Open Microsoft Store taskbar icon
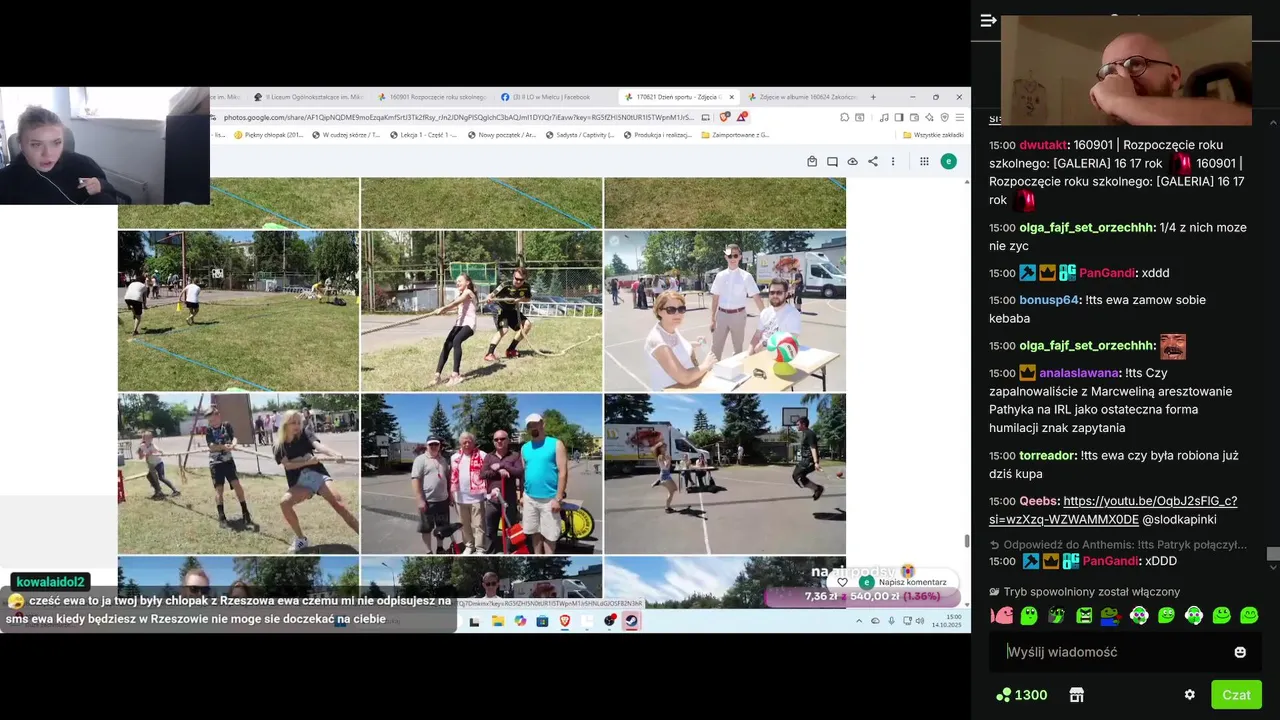Viewport: 1280px width, 720px height. [x=542, y=621]
